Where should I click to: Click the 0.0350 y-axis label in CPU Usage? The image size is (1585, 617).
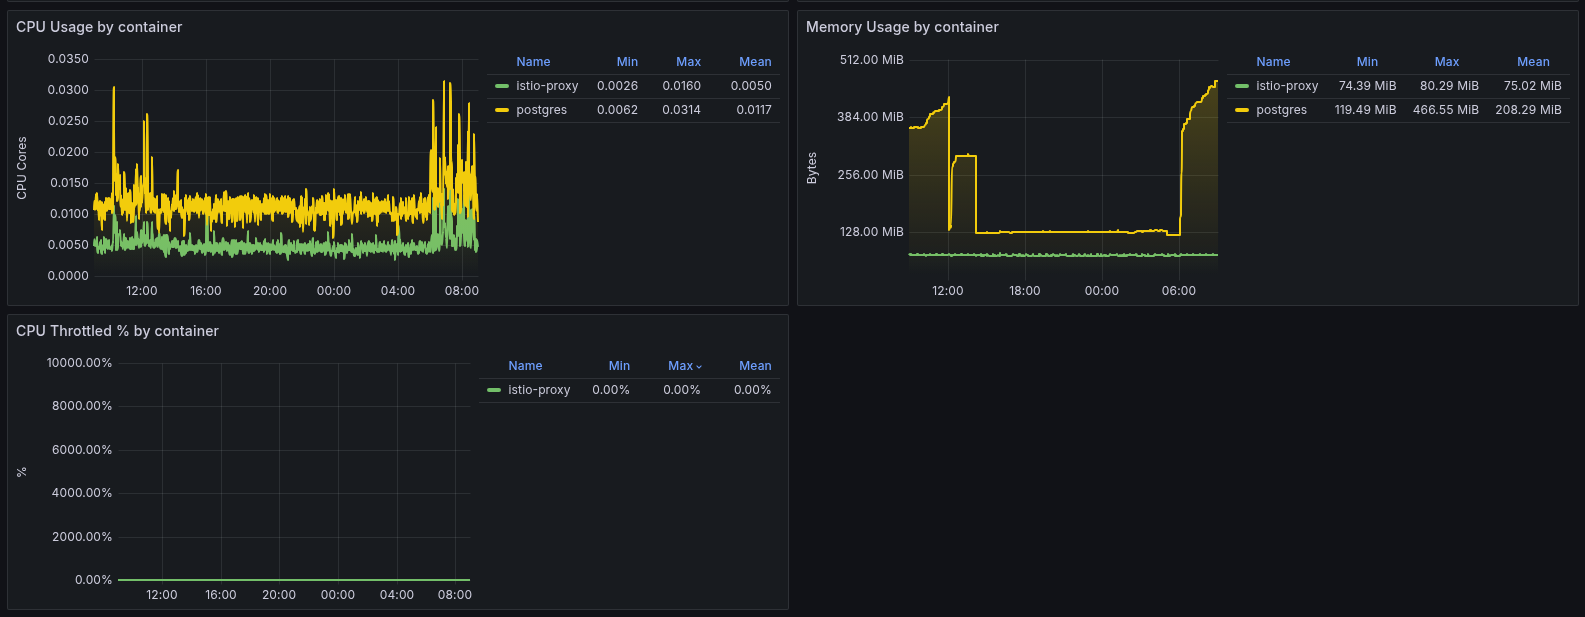pyautogui.click(x=68, y=59)
